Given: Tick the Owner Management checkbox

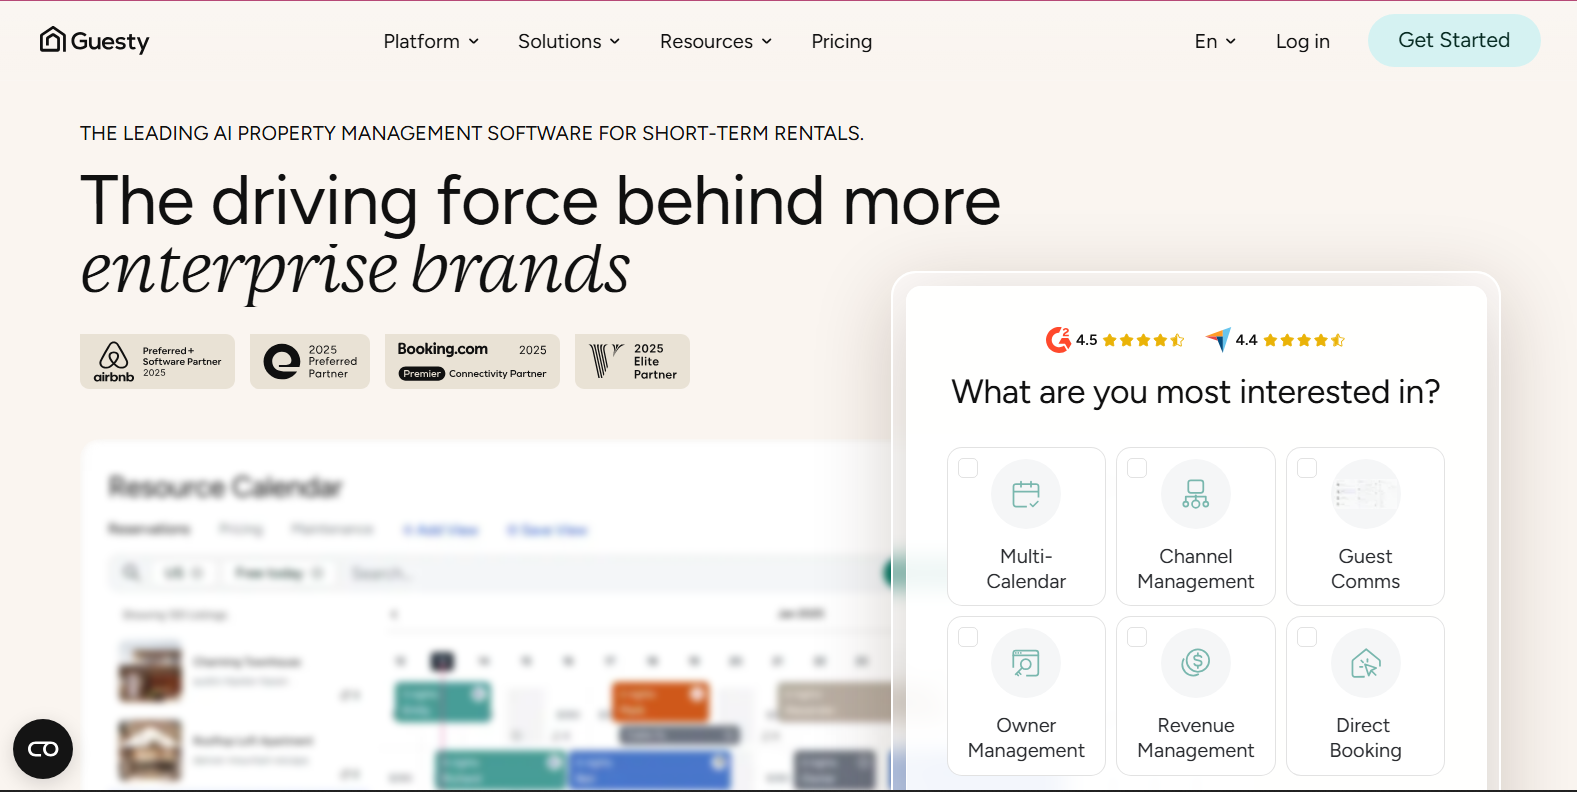Looking at the screenshot, I should [968, 637].
